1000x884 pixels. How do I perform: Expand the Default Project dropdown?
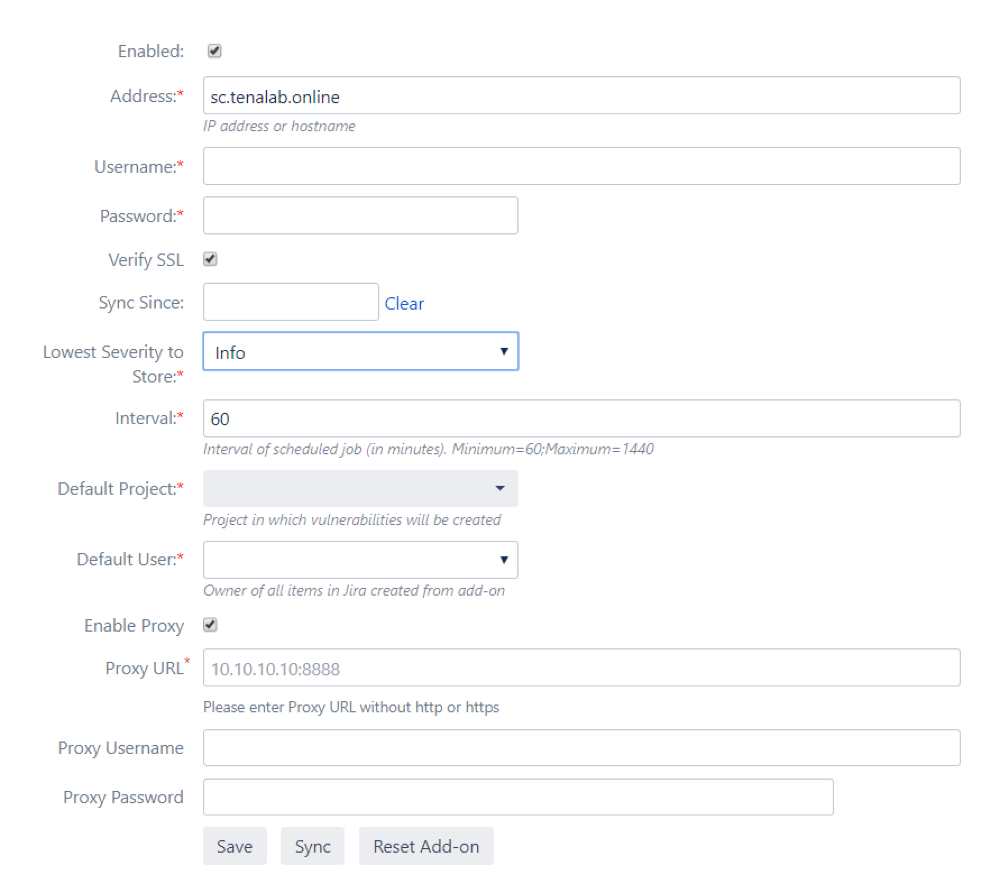360,489
